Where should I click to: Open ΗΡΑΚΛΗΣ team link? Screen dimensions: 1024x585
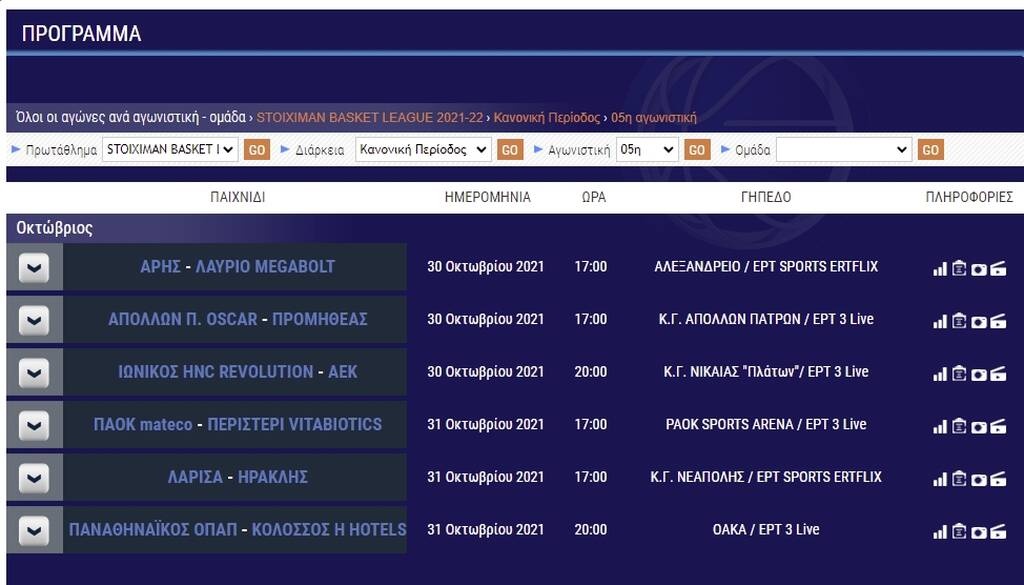(x=273, y=477)
